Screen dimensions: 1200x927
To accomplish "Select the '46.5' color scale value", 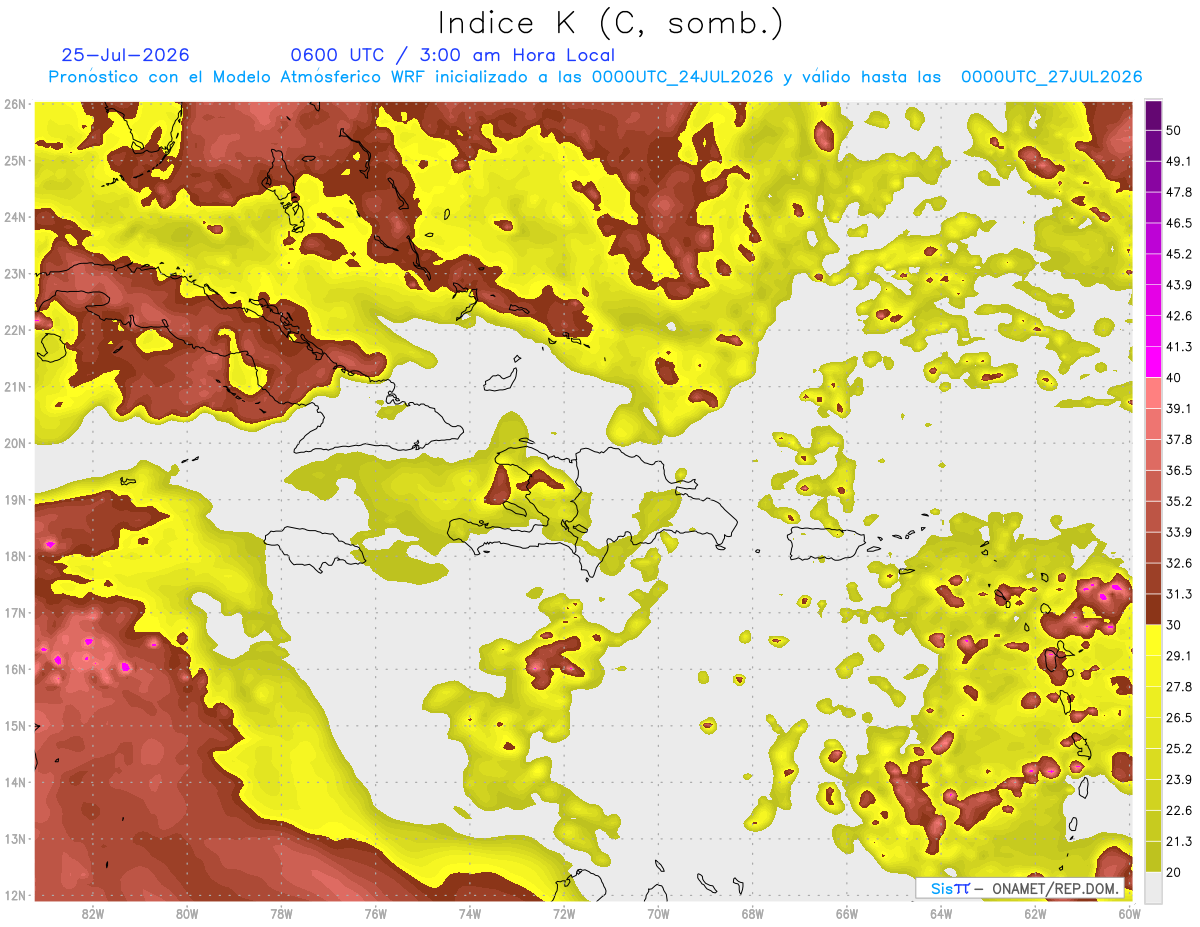I will (x=1179, y=223).
